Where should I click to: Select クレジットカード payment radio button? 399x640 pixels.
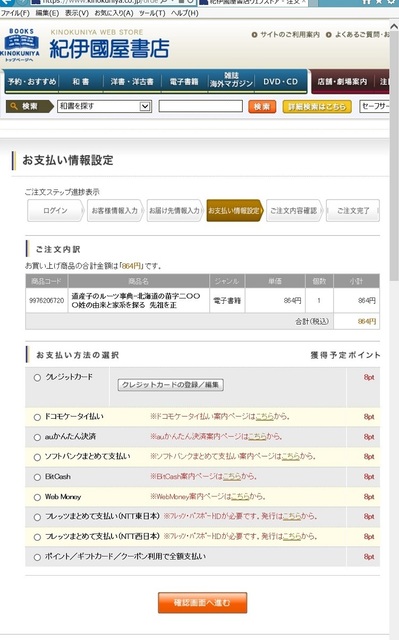tap(37, 378)
